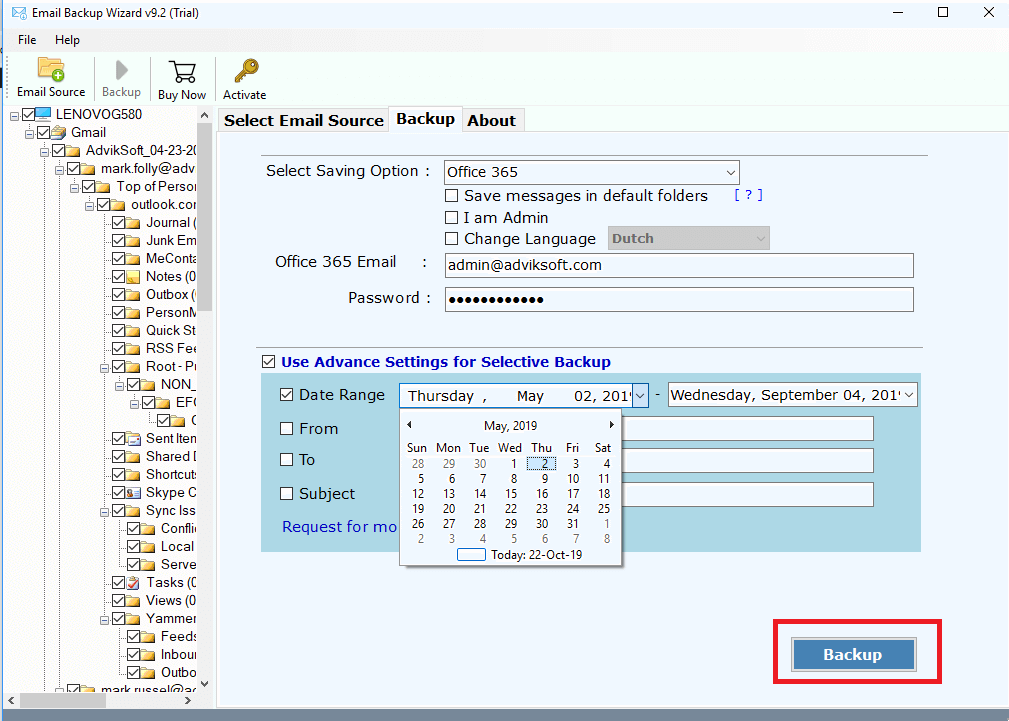Select May 15 in the calendar
The height and width of the screenshot is (721, 1009).
pyautogui.click(x=511, y=494)
